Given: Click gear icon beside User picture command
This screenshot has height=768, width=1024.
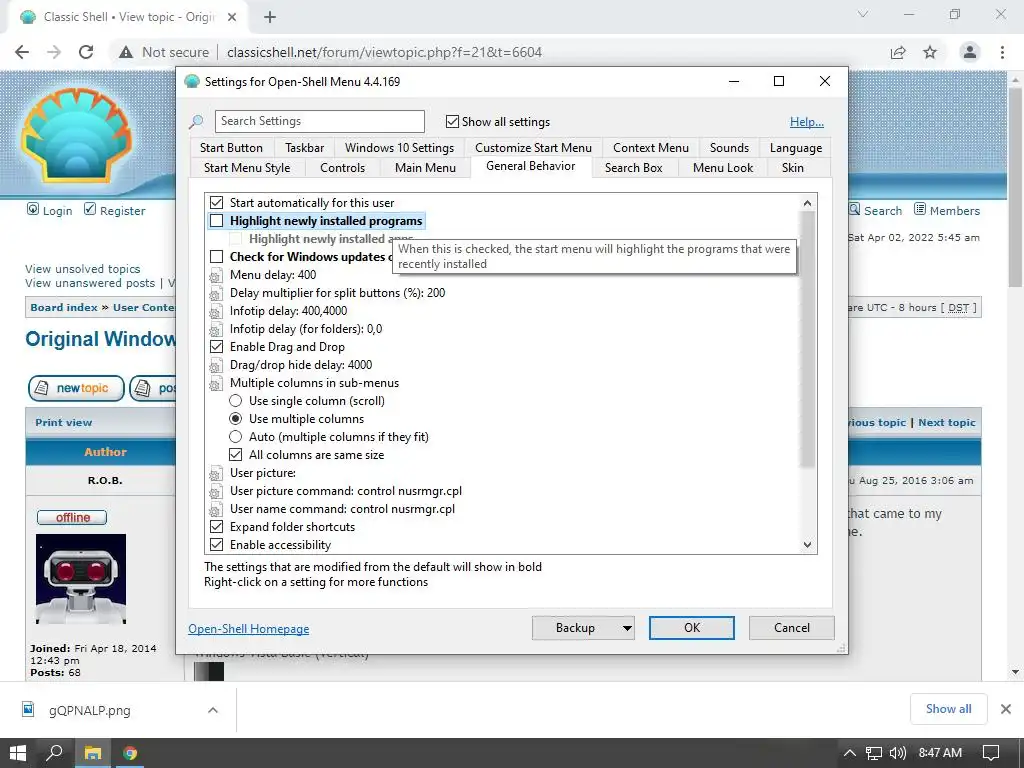Looking at the screenshot, I should (x=216, y=491).
